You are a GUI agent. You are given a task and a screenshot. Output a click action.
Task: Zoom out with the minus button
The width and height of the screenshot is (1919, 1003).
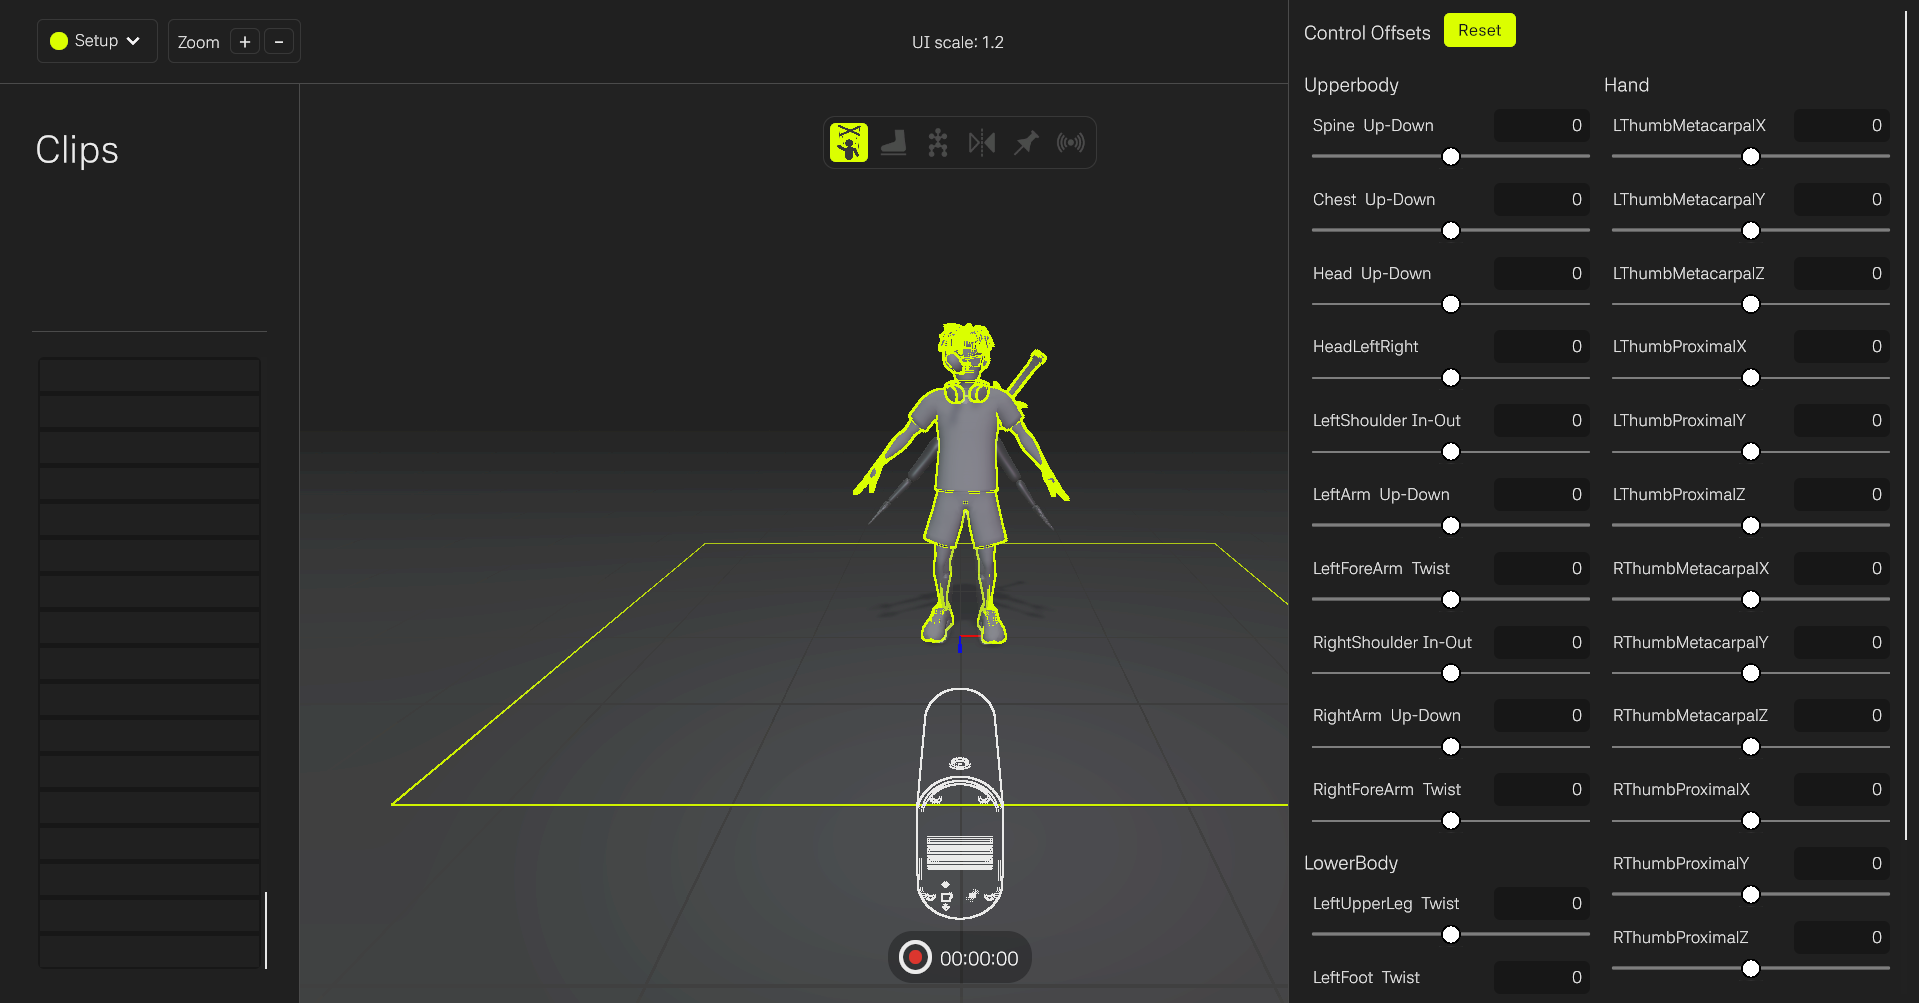(279, 42)
